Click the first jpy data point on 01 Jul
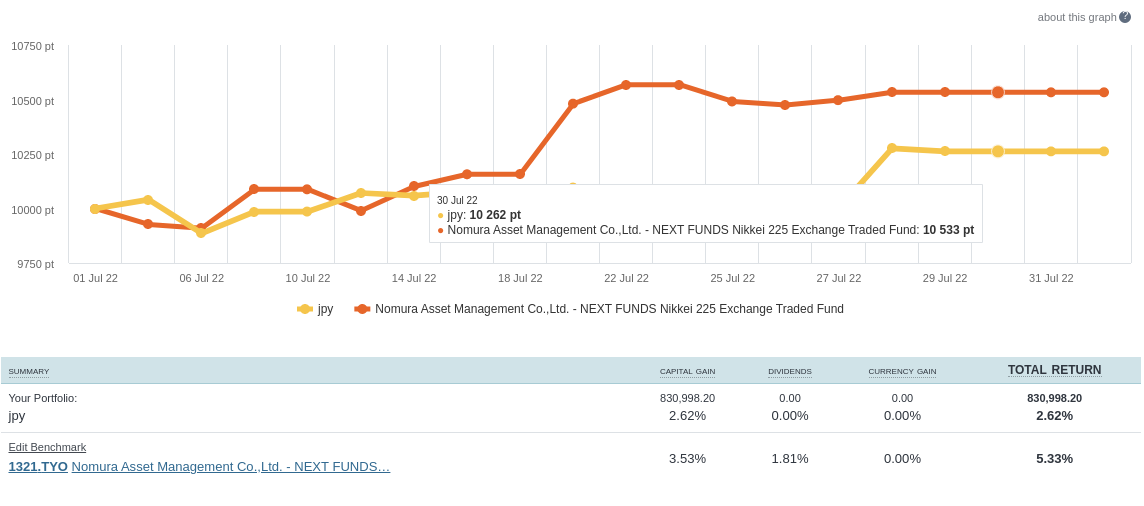Screen dimensions: 1144x506 (x=95, y=209)
